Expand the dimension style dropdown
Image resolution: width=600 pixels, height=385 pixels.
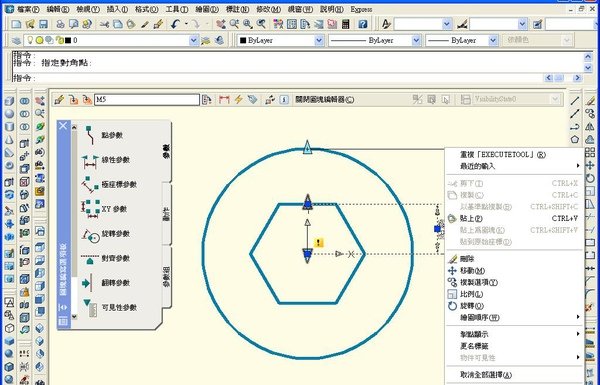pyautogui.click(x=523, y=24)
